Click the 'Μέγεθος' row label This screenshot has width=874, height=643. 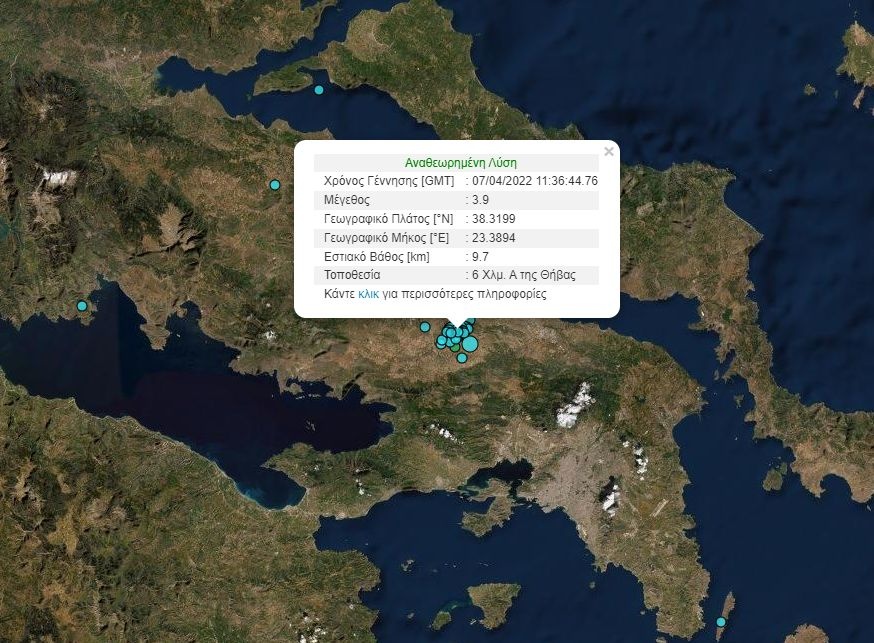[x=347, y=200]
